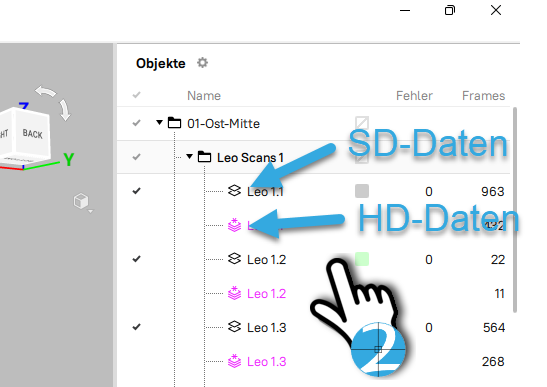Click the frame count 11

point(500,294)
